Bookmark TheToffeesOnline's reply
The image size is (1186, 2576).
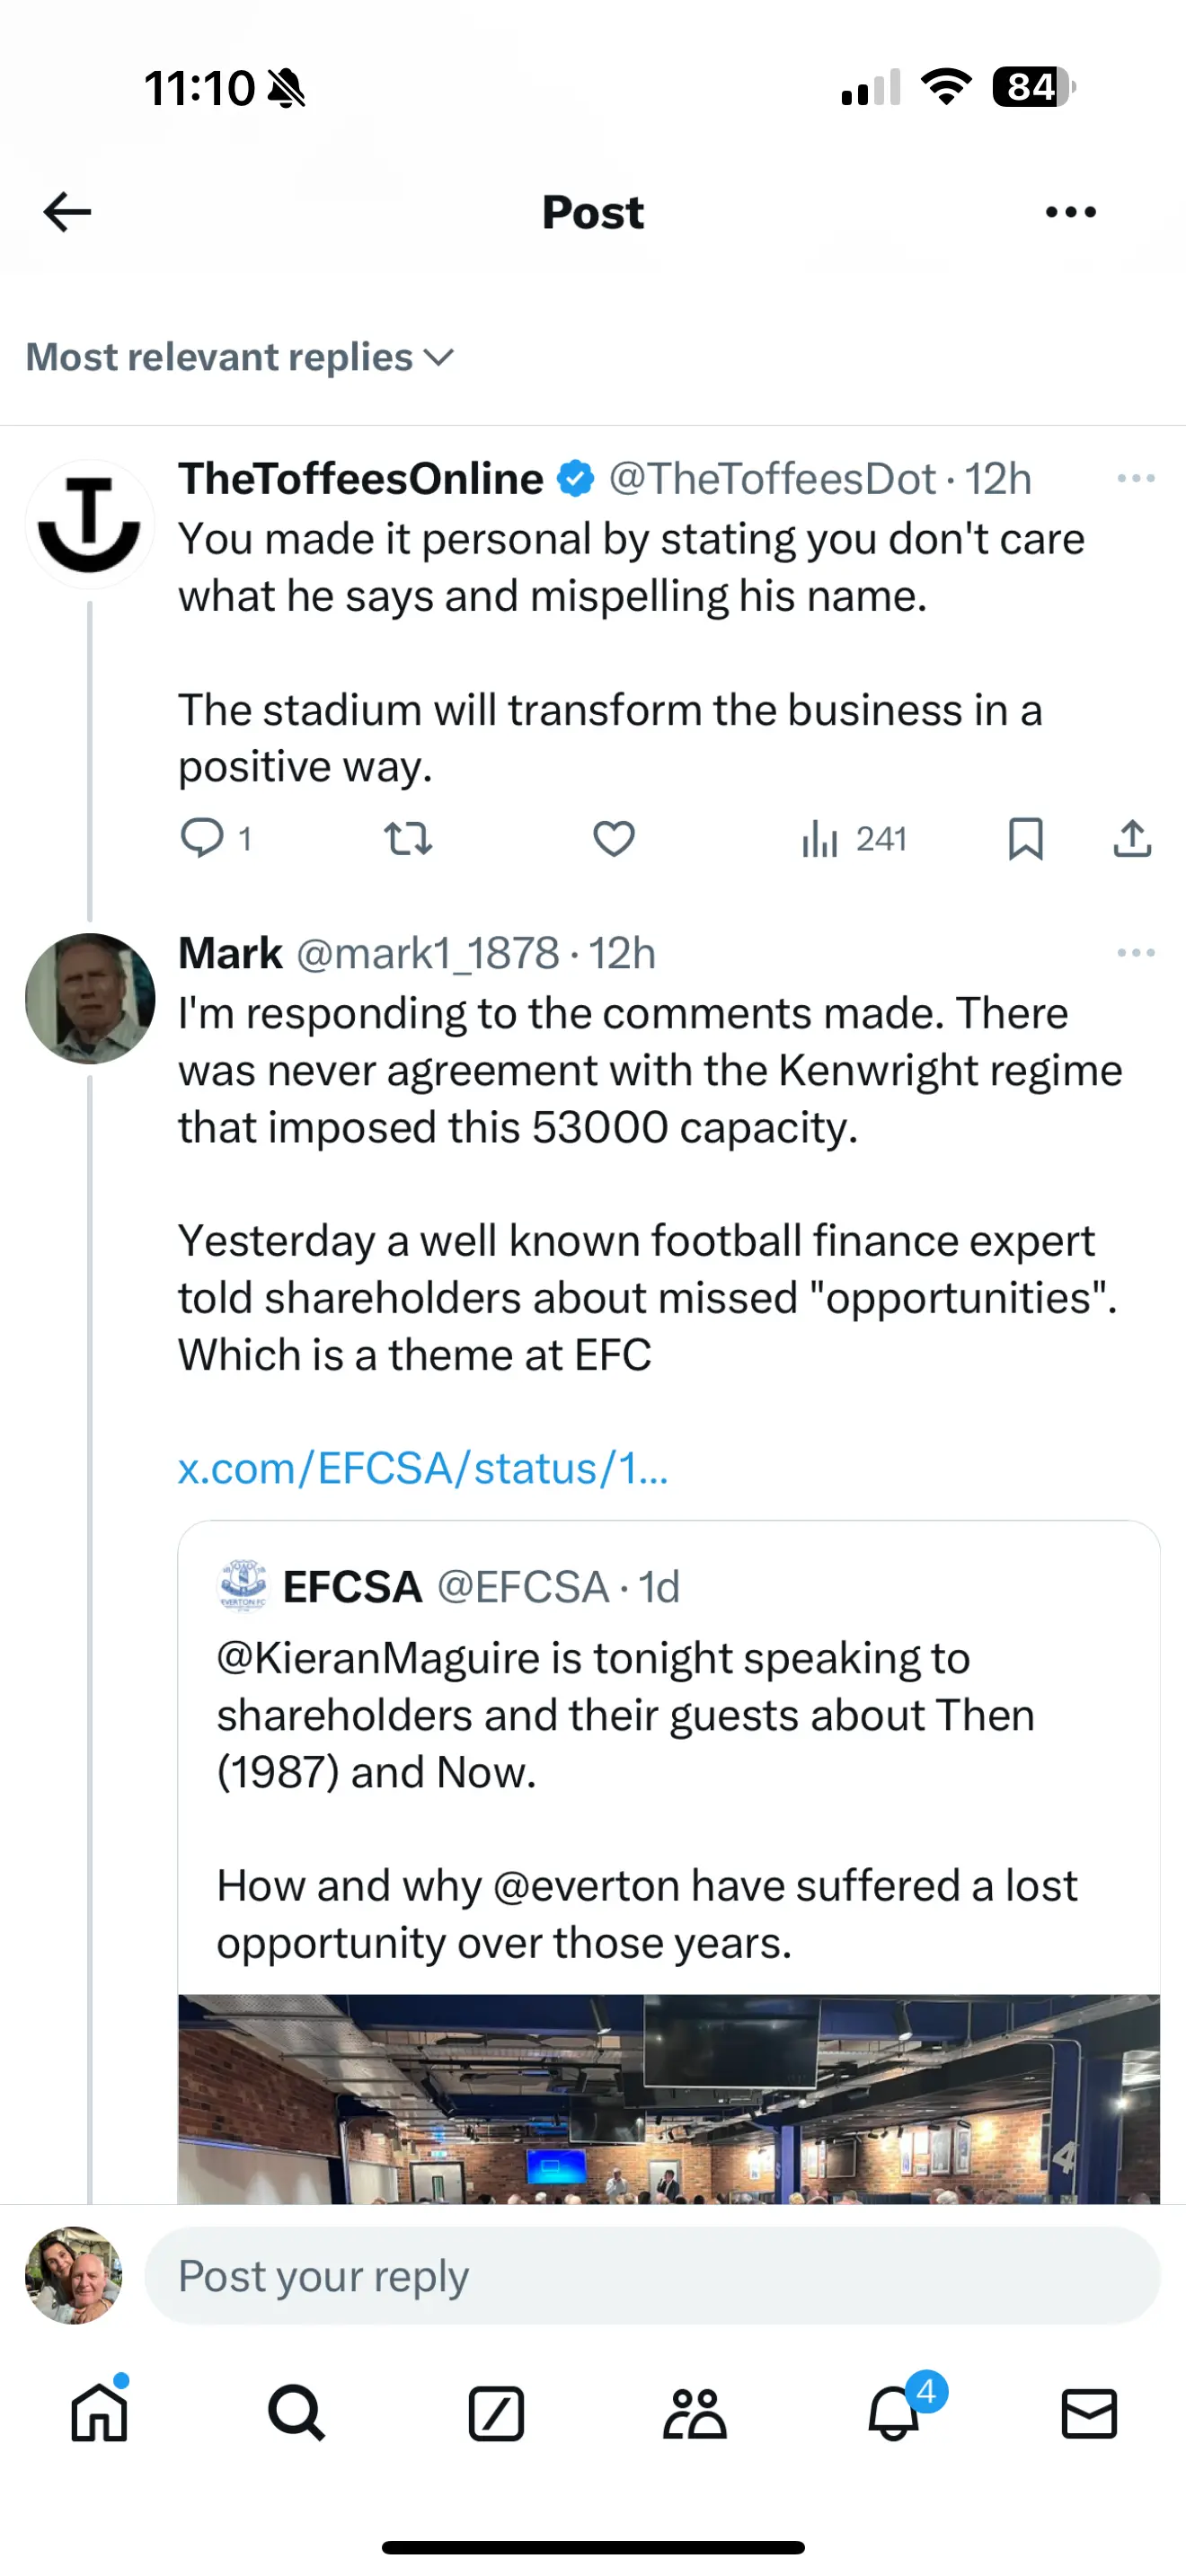pos(1025,838)
